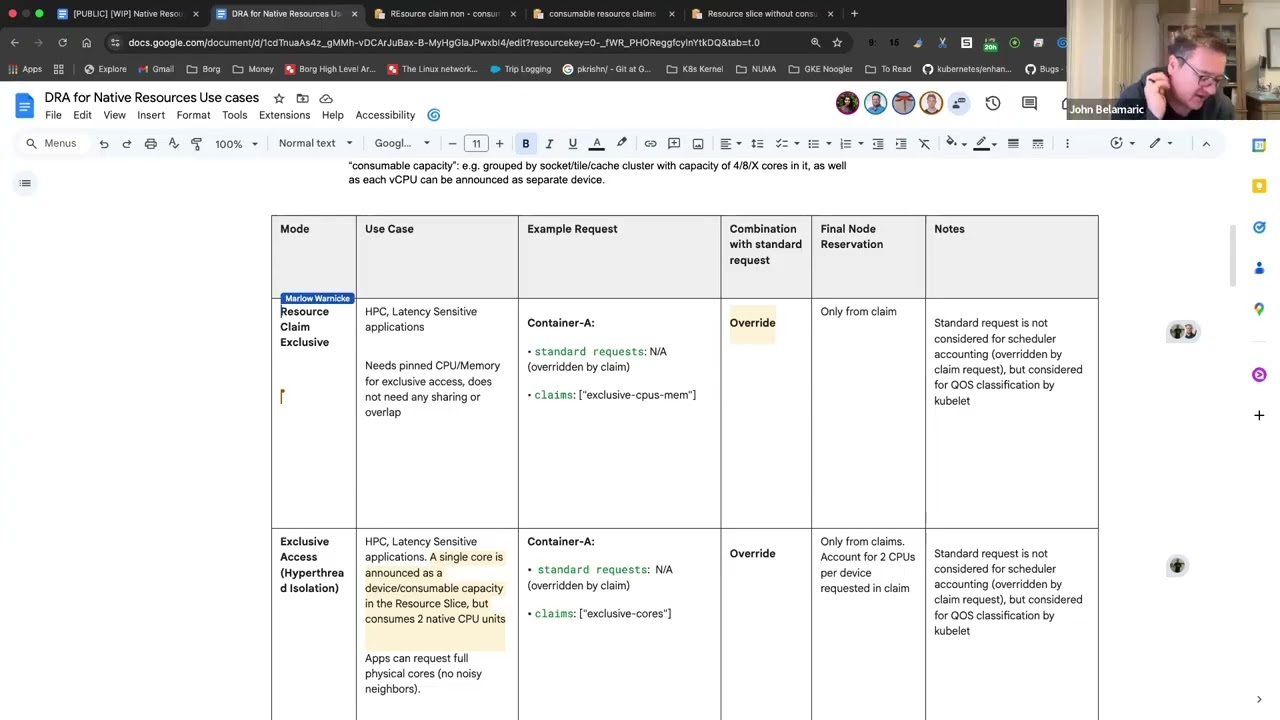This screenshot has height=720, width=1280.
Task: Redo the last action
Action: pyautogui.click(x=127, y=144)
